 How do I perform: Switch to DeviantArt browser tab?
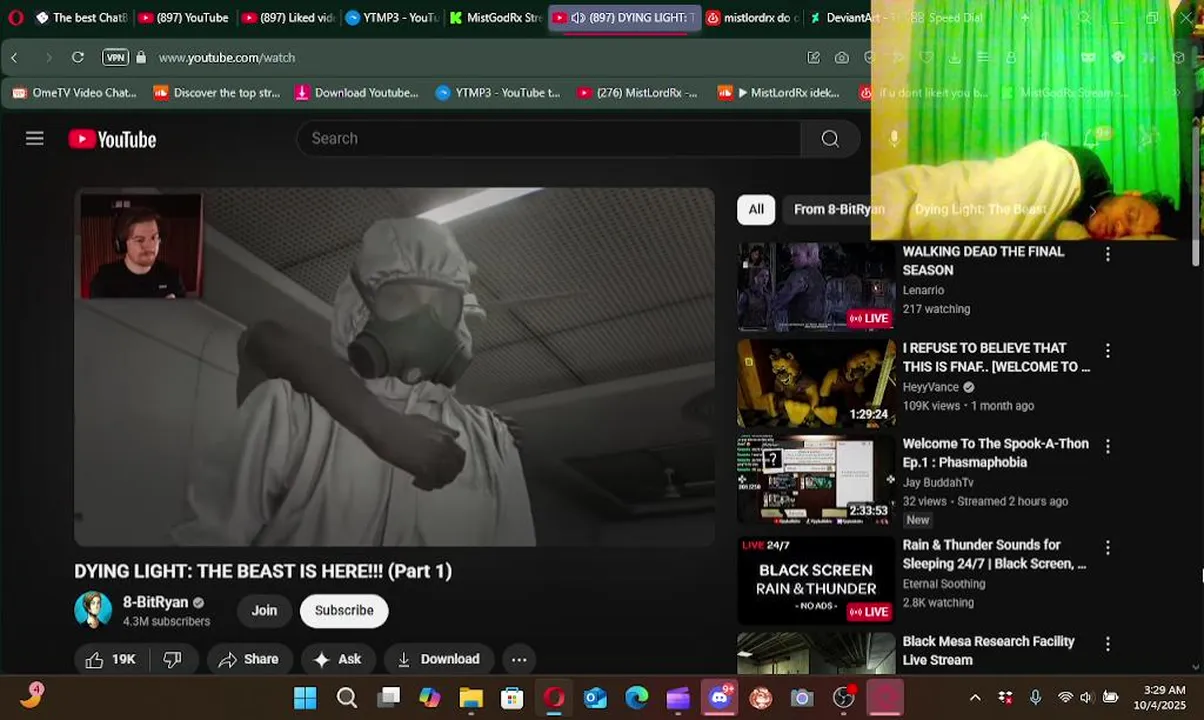point(855,17)
